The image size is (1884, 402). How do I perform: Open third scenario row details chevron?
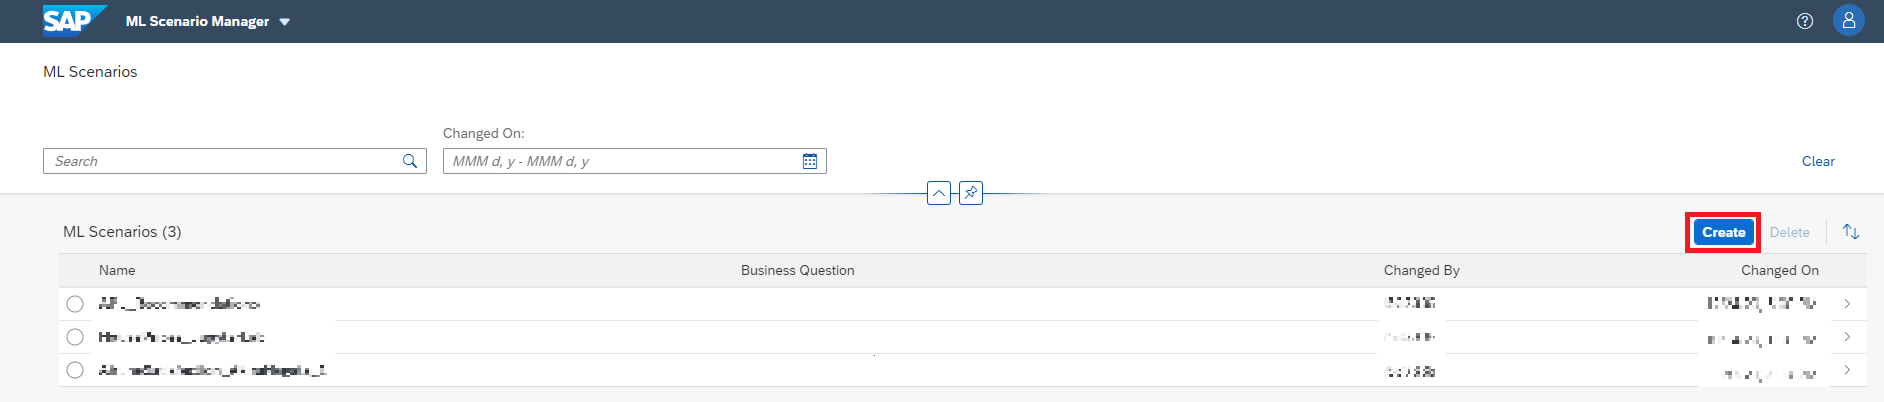[1847, 370]
